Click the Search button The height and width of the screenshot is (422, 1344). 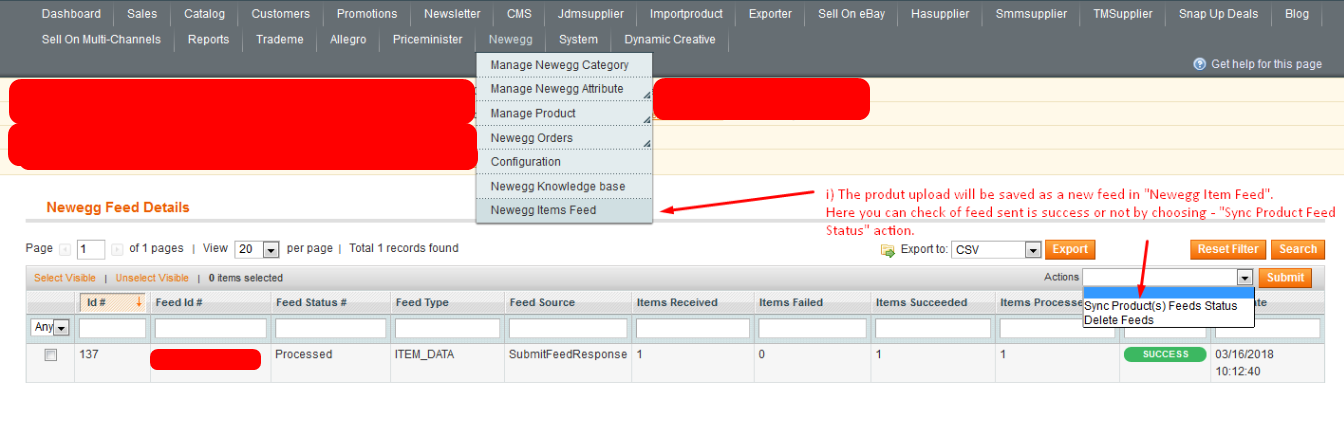(x=1298, y=249)
